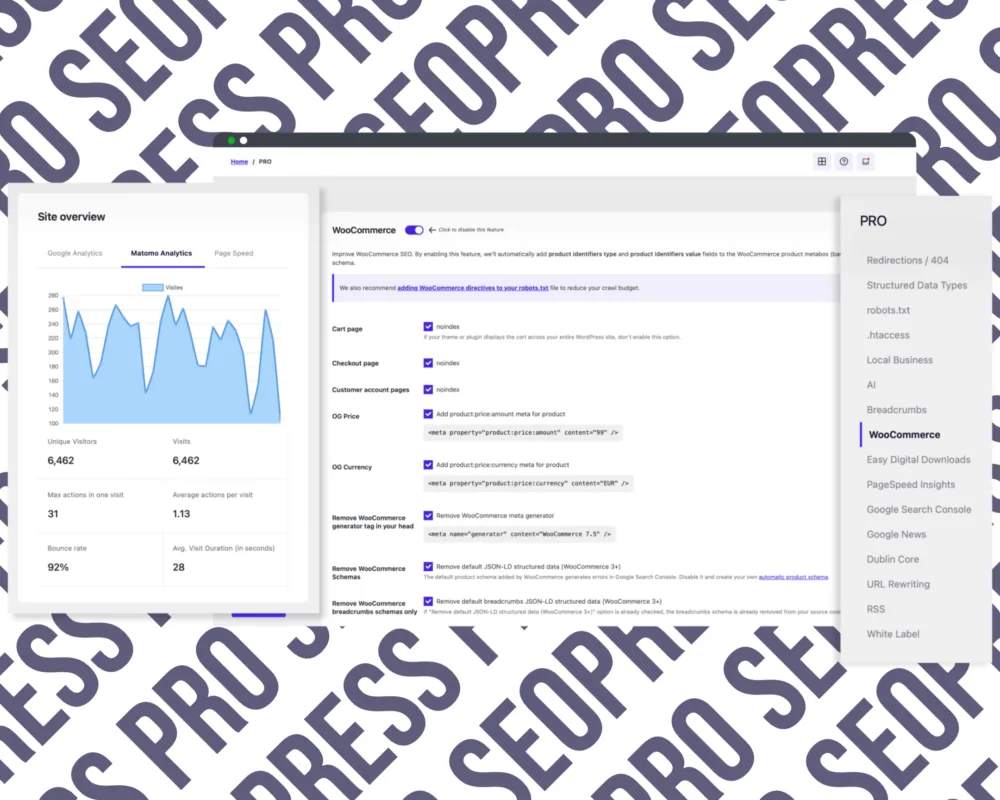The height and width of the screenshot is (800, 1000).
Task: Select AI in the PRO menu
Action: [871, 385]
